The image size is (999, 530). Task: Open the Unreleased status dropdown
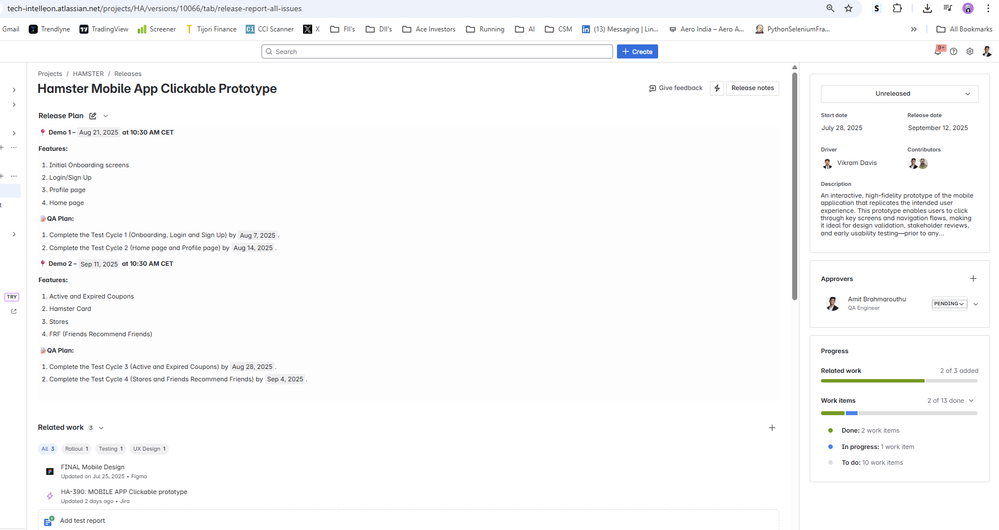pyautogui.click(x=899, y=94)
